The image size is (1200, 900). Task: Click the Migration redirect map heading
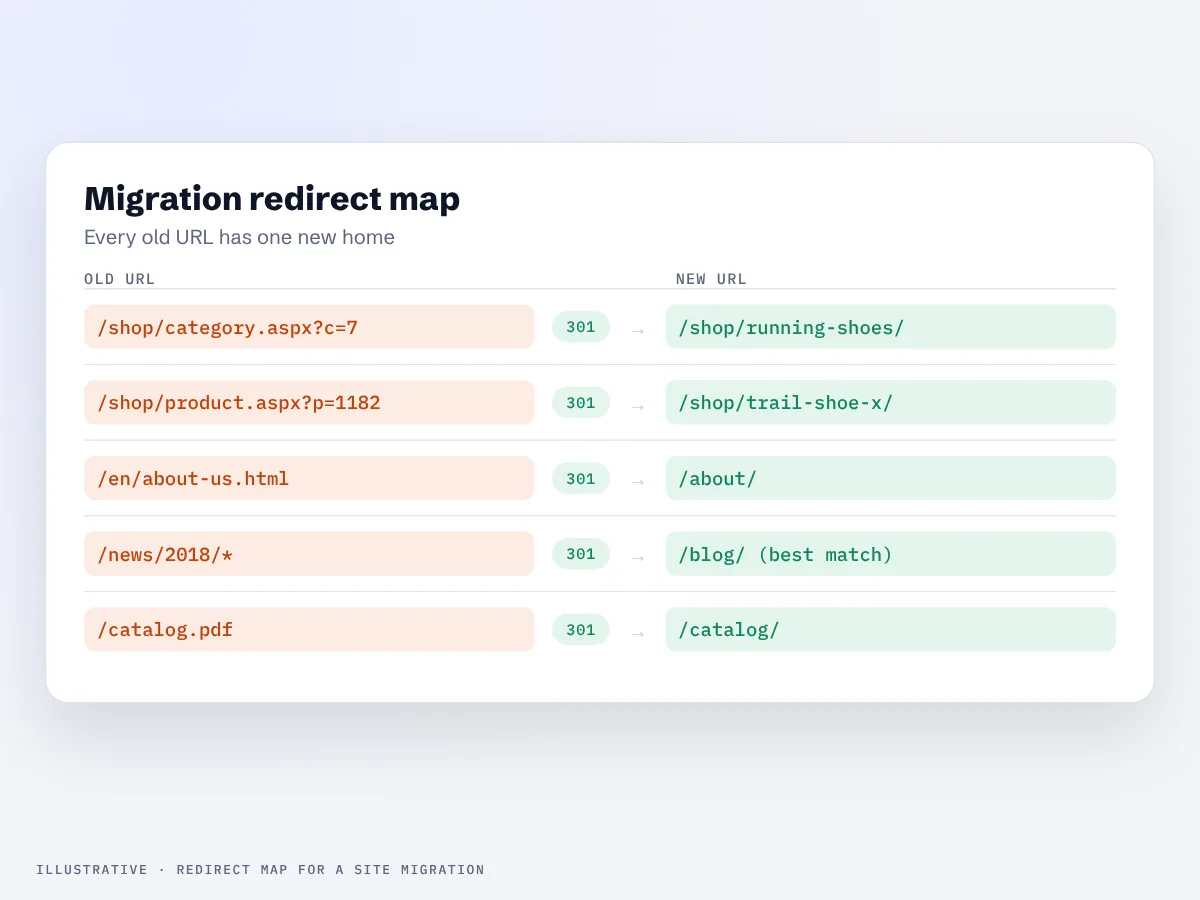pos(272,199)
